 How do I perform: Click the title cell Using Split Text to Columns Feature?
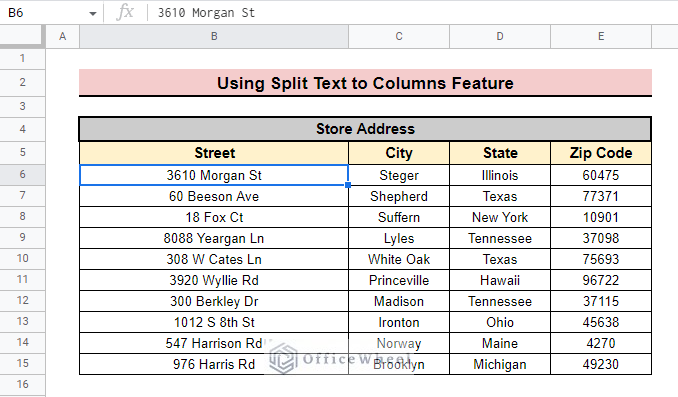365,83
